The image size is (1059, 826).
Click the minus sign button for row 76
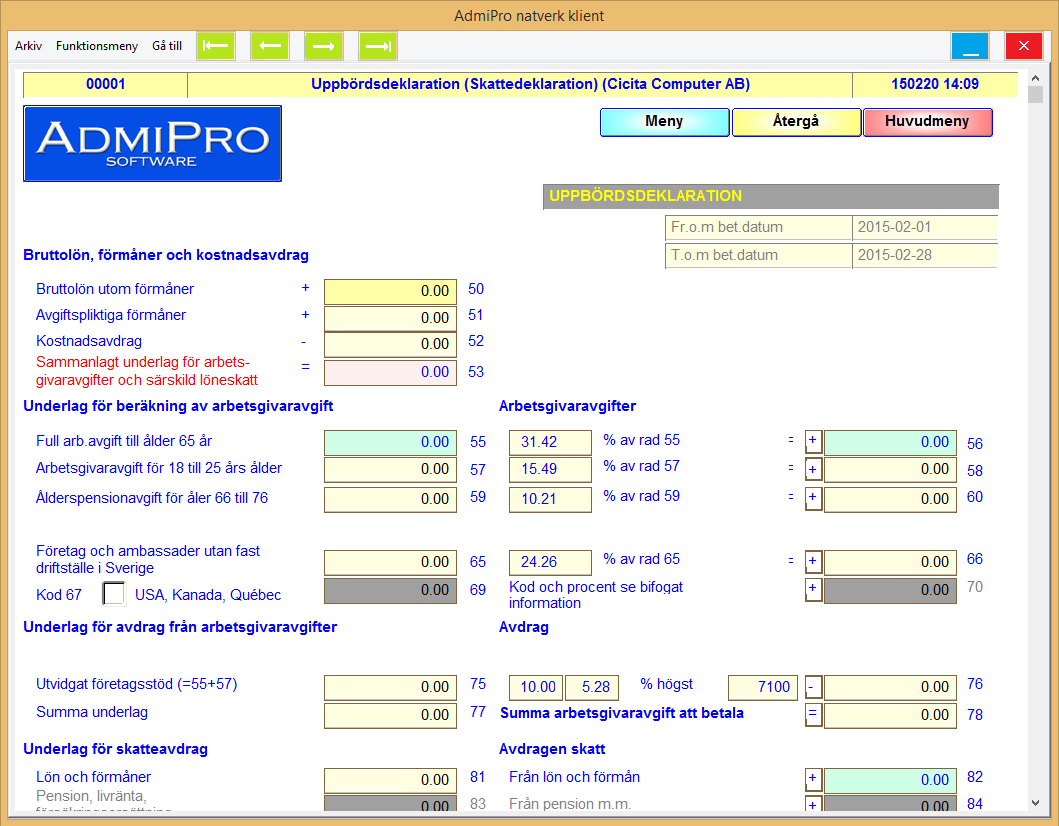pos(813,687)
